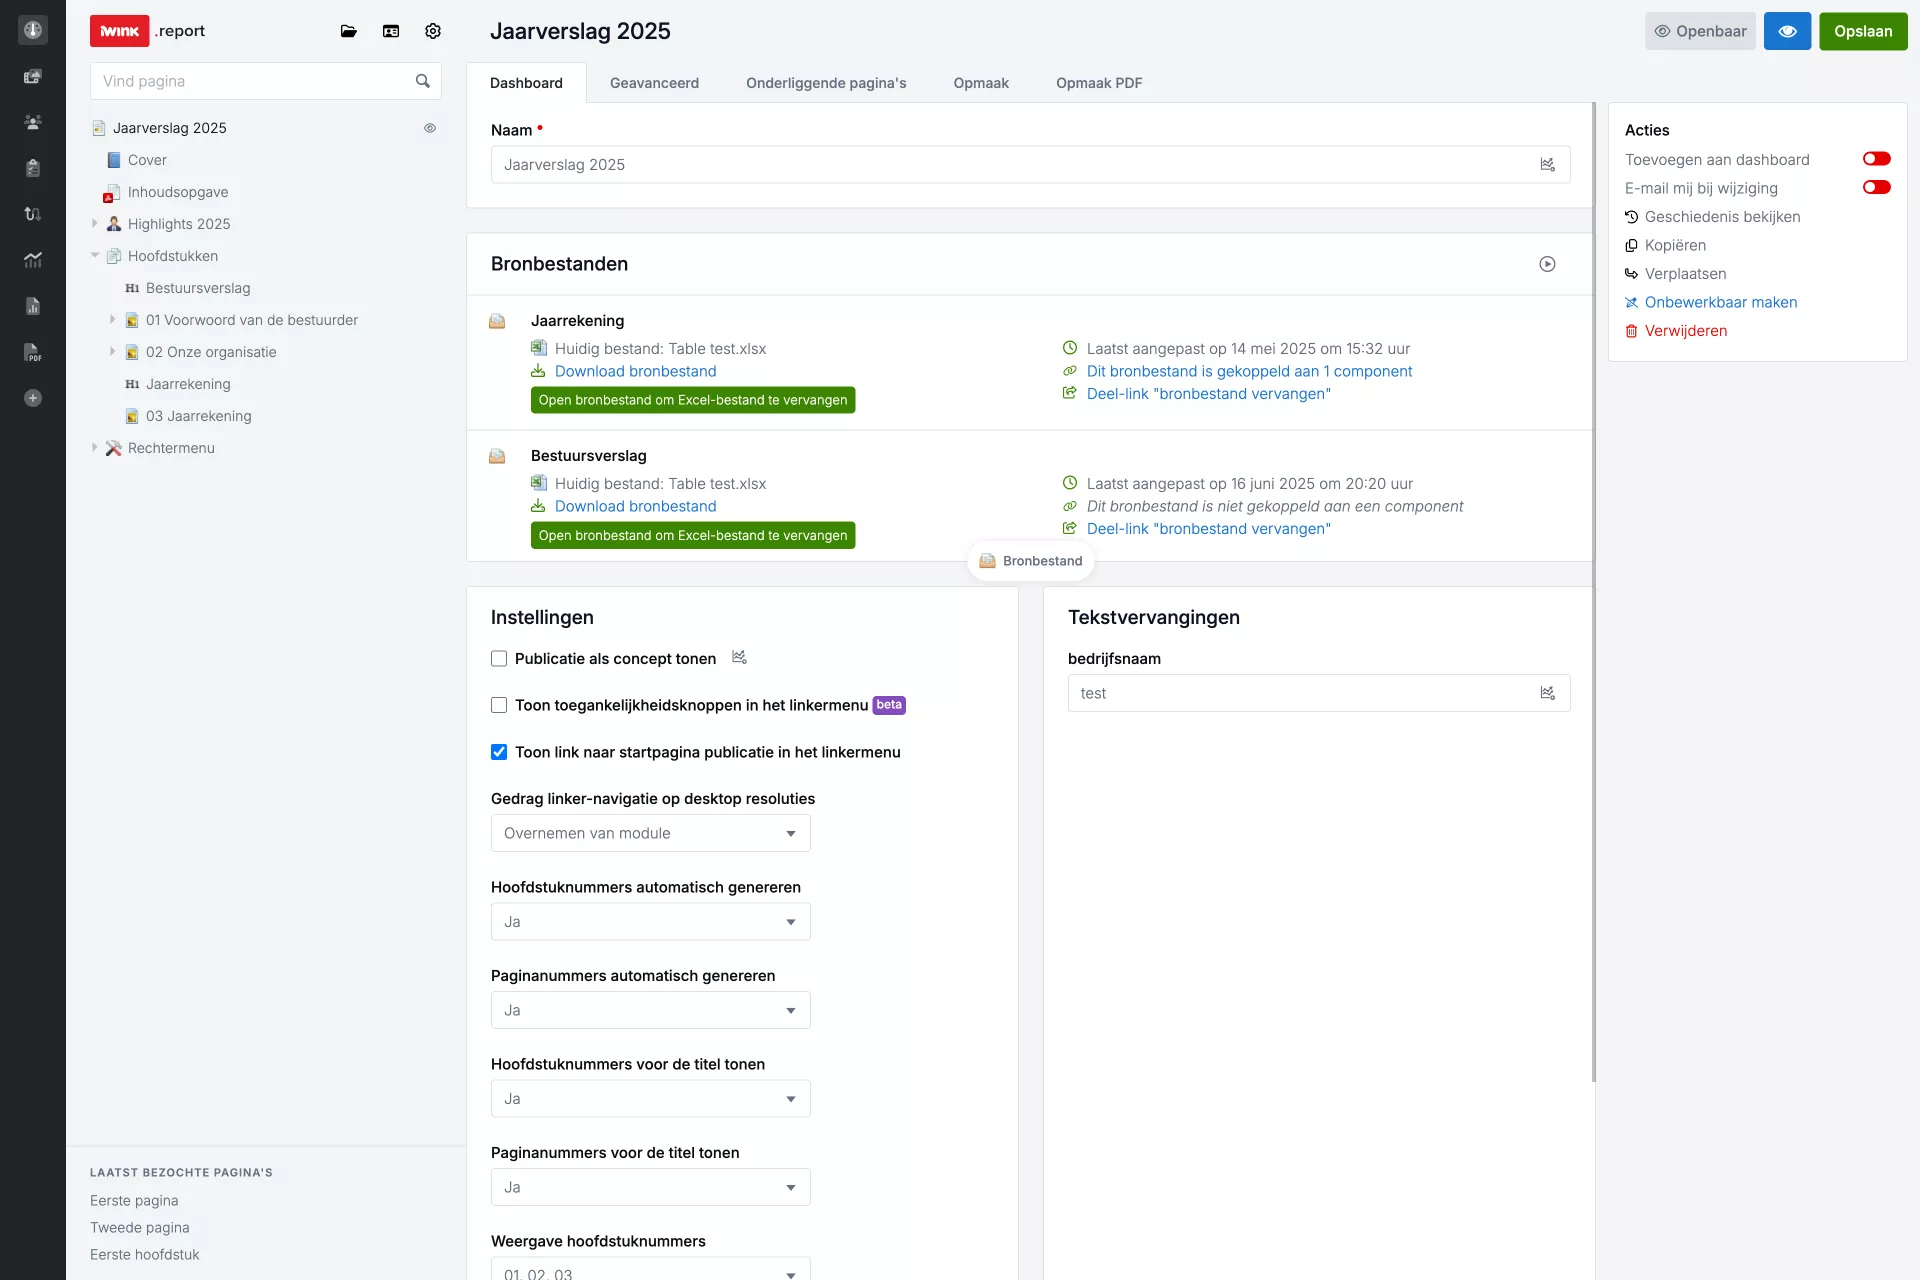Collapse the Hoofdstukken tree node

pyautogui.click(x=95, y=256)
